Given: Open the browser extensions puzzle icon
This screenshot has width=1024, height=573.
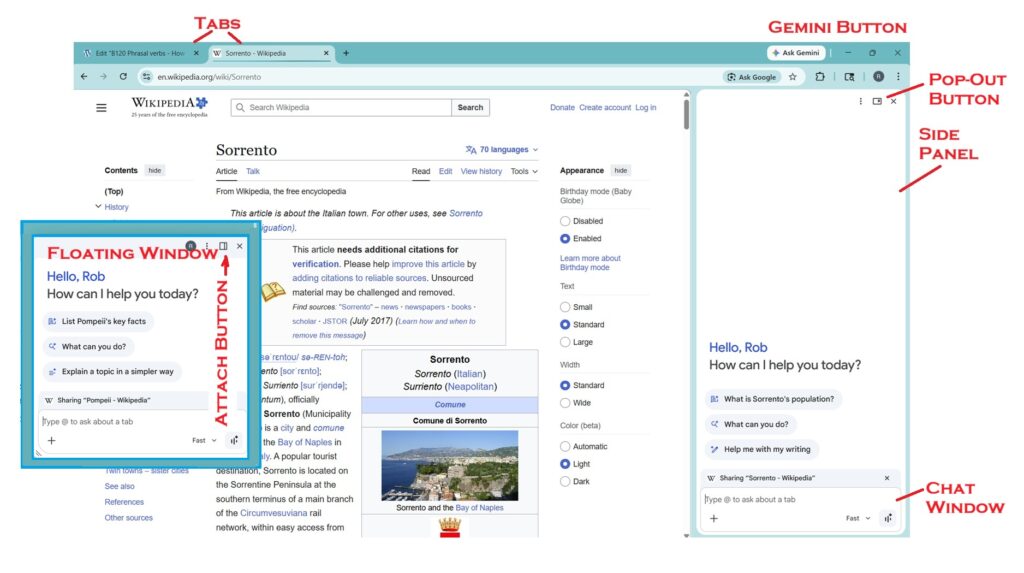Looking at the screenshot, I should click(x=820, y=76).
